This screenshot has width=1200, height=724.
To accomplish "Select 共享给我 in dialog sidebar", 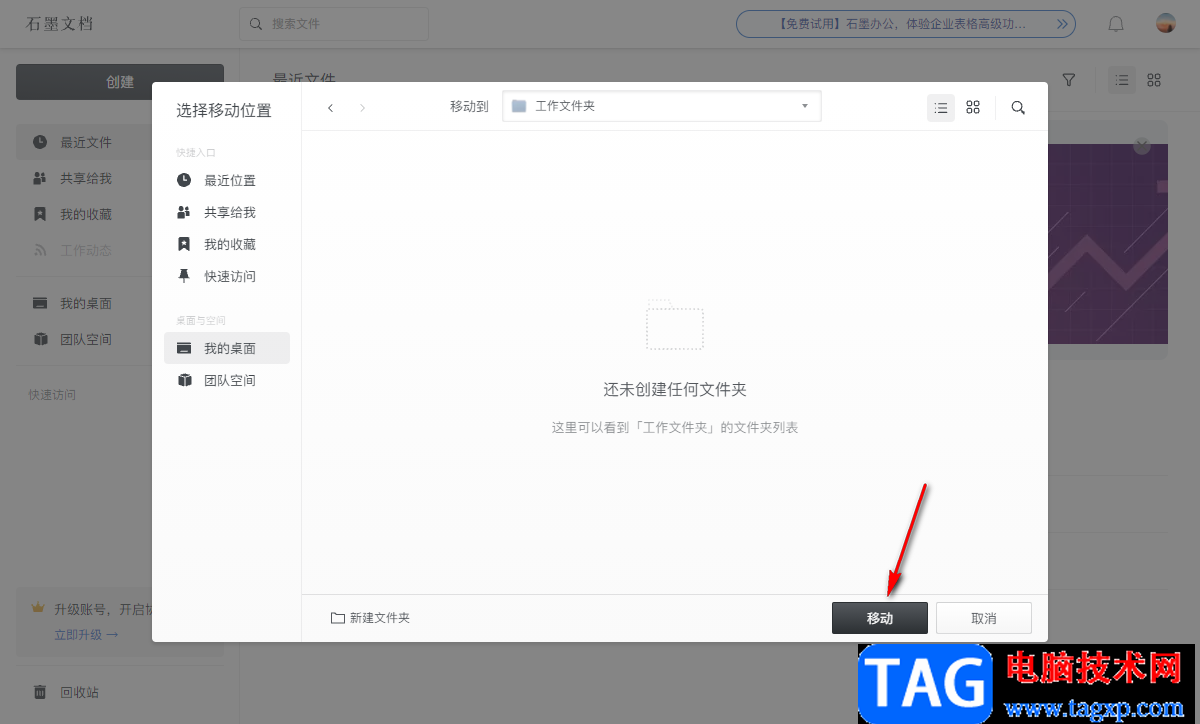I will (x=227, y=212).
